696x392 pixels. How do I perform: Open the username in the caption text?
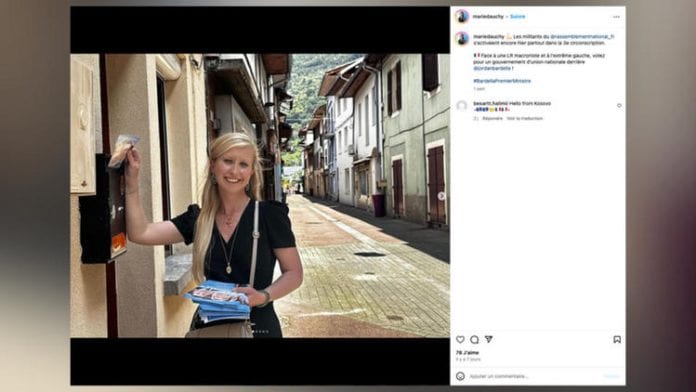coord(489,37)
